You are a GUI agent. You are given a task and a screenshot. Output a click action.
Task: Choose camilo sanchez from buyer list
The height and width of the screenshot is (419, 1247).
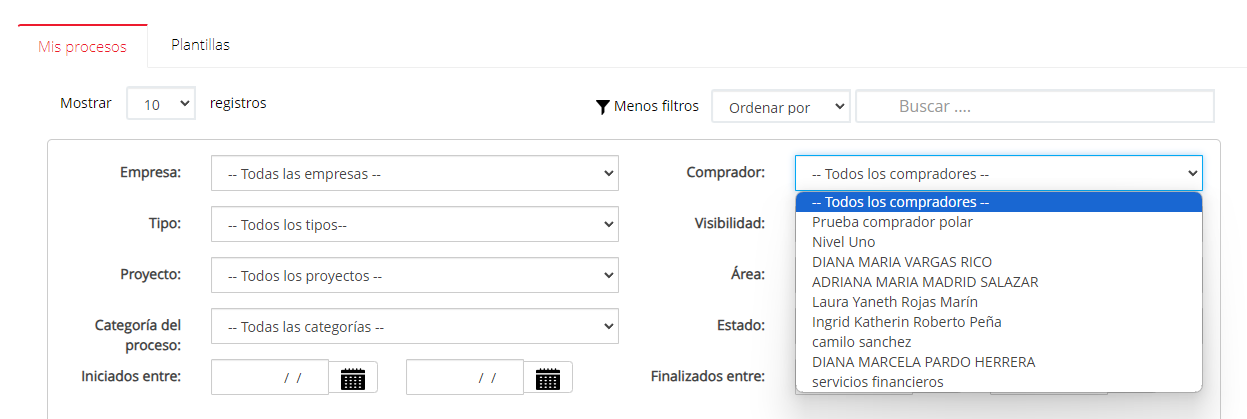point(861,342)
